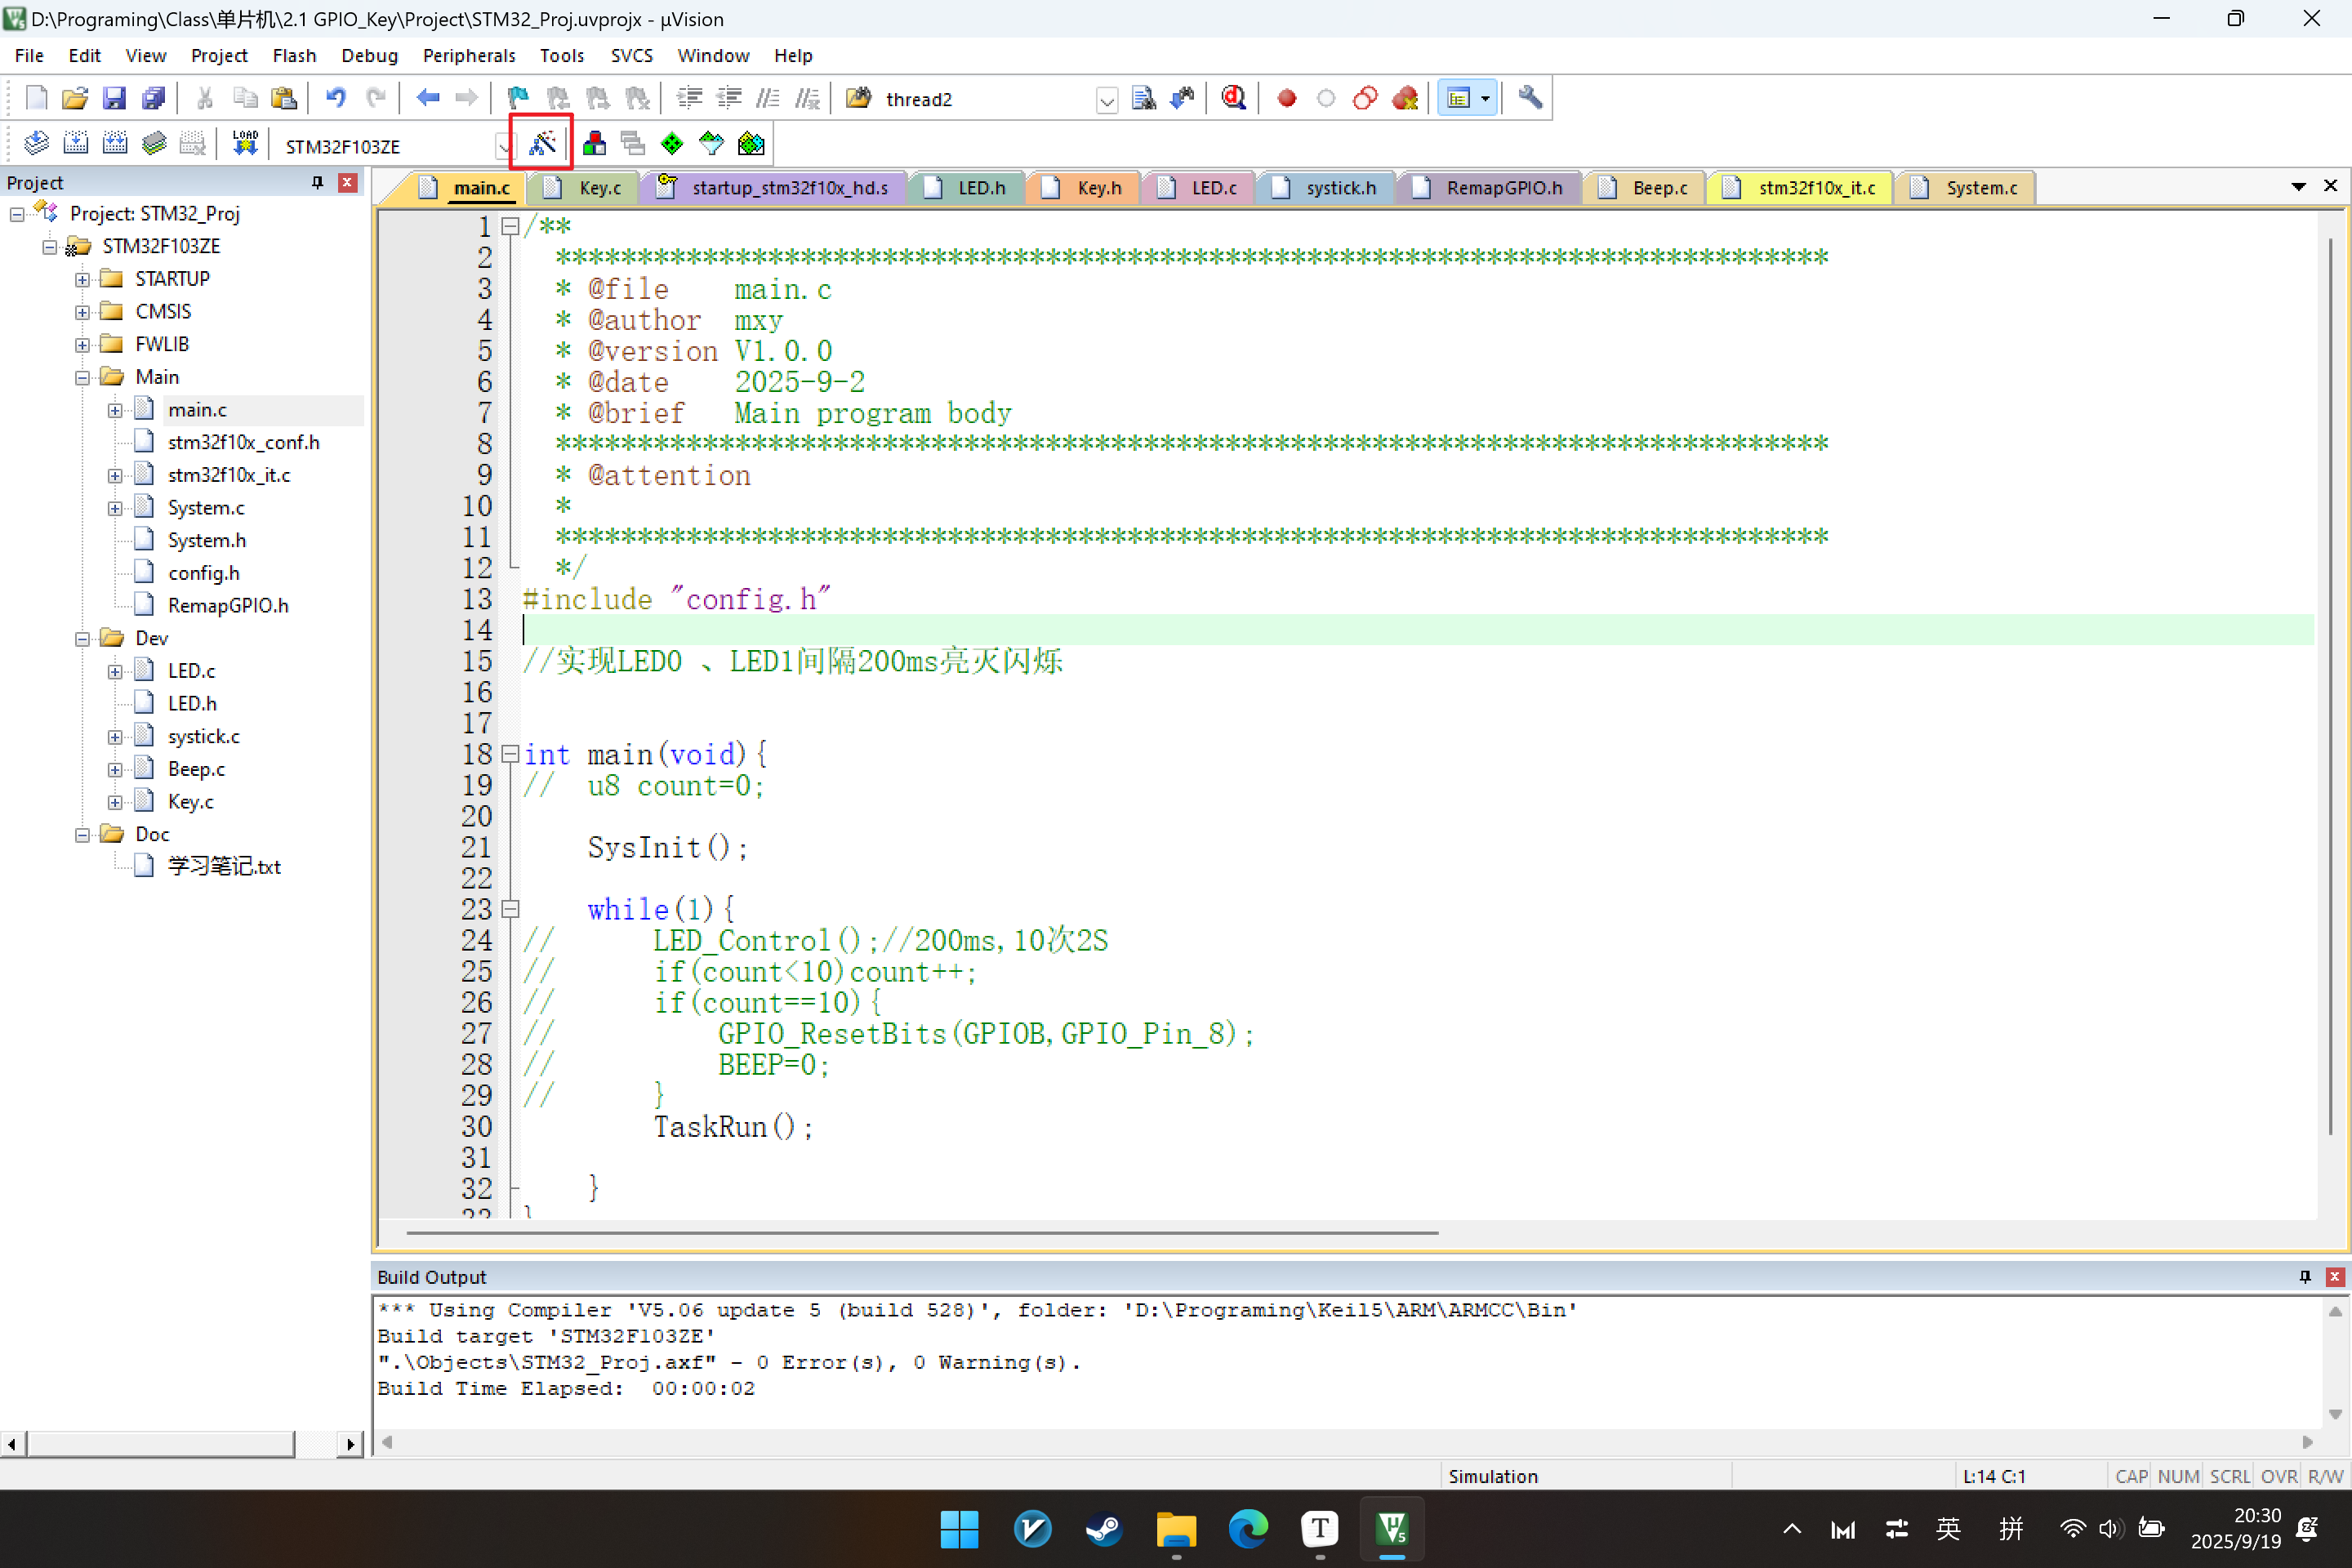Open a file with the folder icon
Screen dimensions: 2352x1568
75,98
